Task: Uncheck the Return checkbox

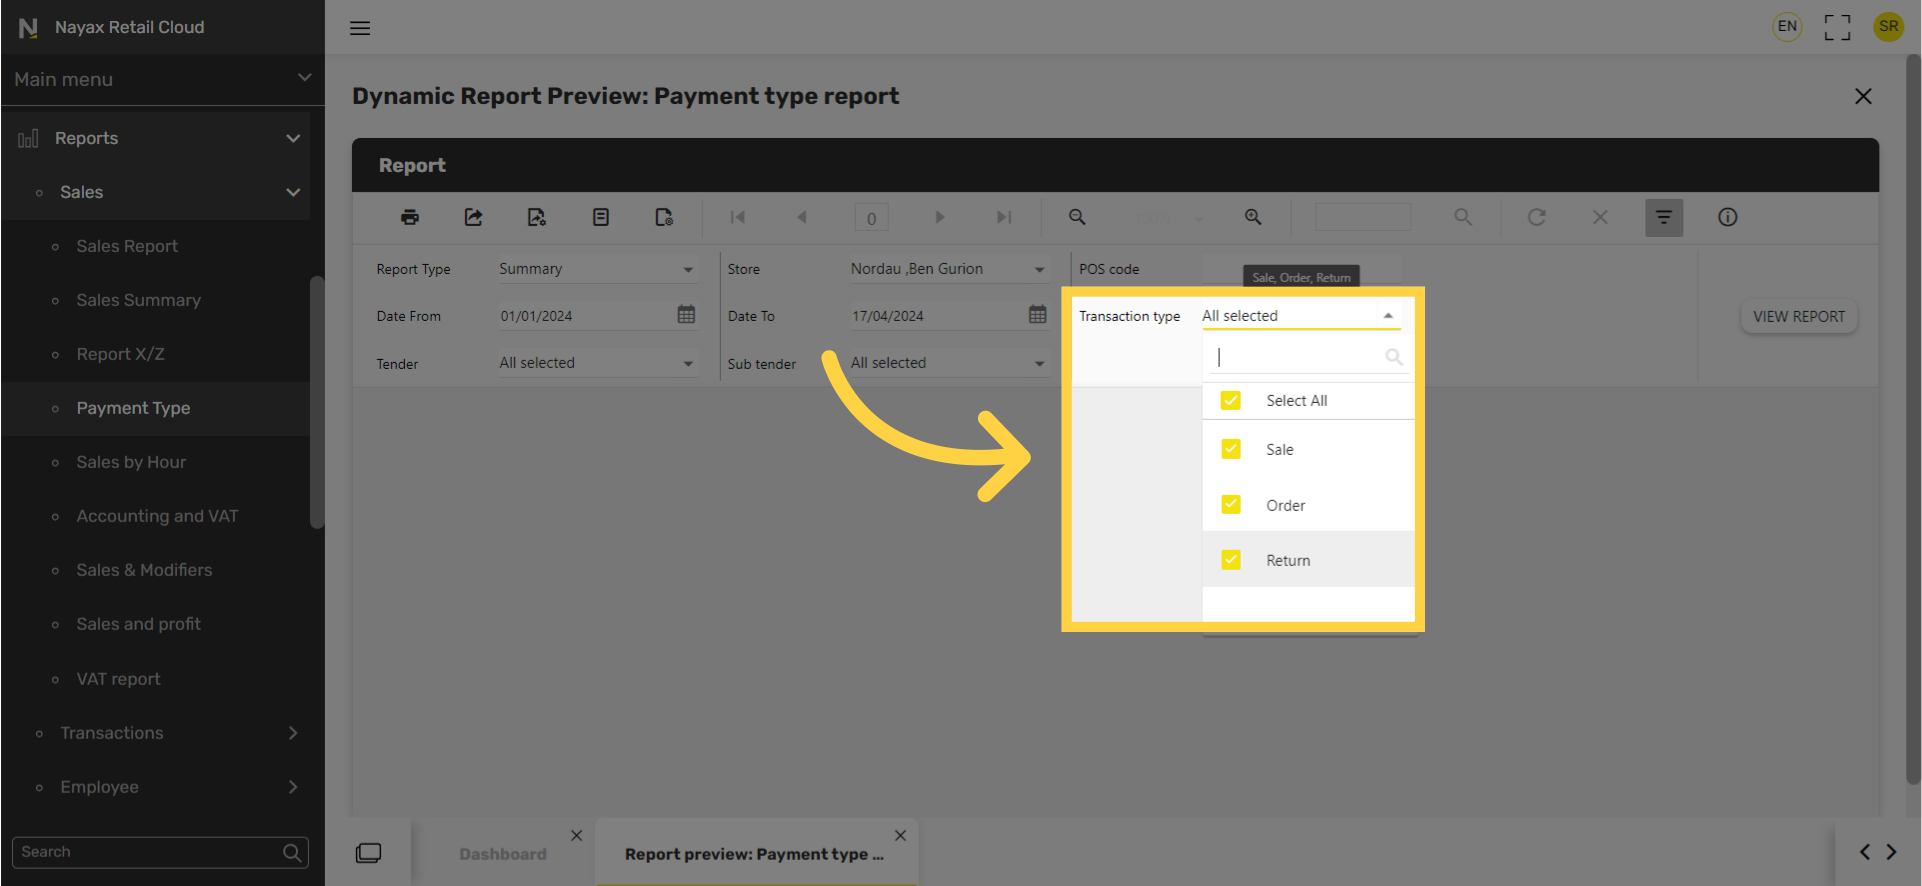Action: 1231,560
